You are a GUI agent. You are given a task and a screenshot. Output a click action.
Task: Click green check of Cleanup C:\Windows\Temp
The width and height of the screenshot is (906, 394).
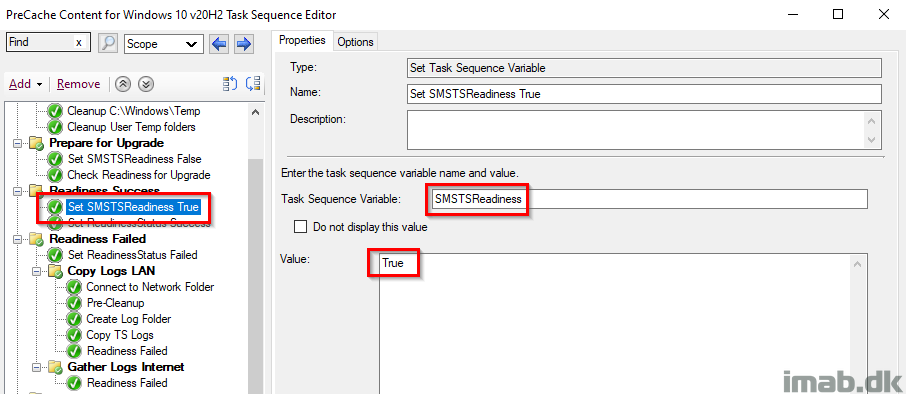click(x=55, y=110)
